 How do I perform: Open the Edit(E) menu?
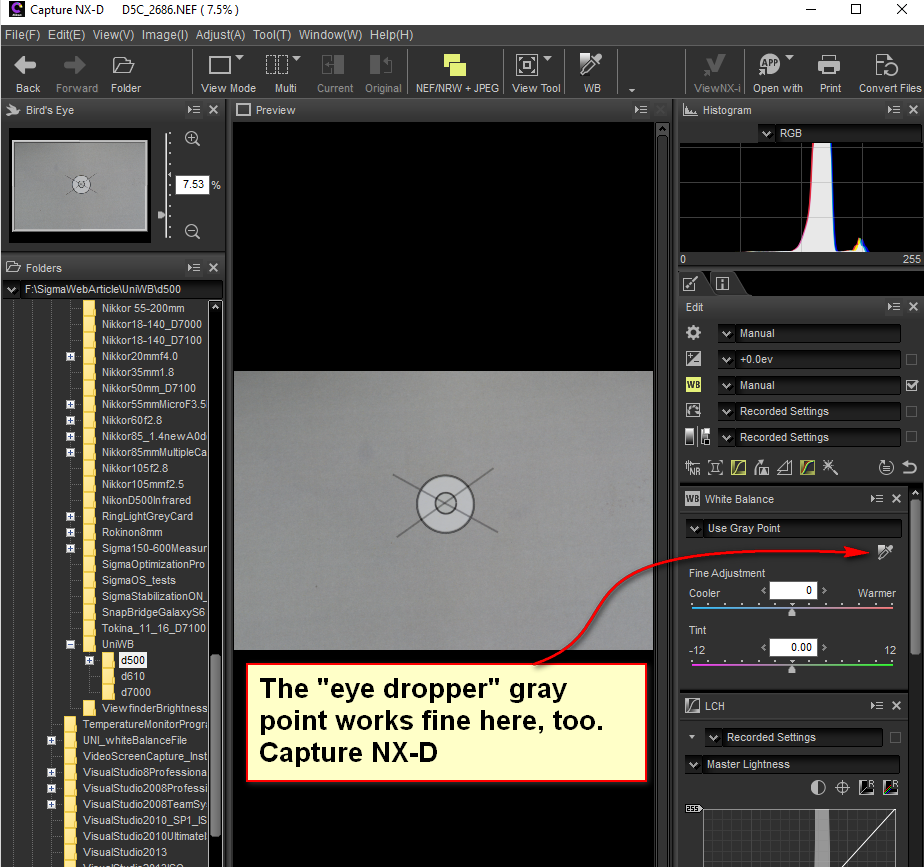[x=67, y=35]
